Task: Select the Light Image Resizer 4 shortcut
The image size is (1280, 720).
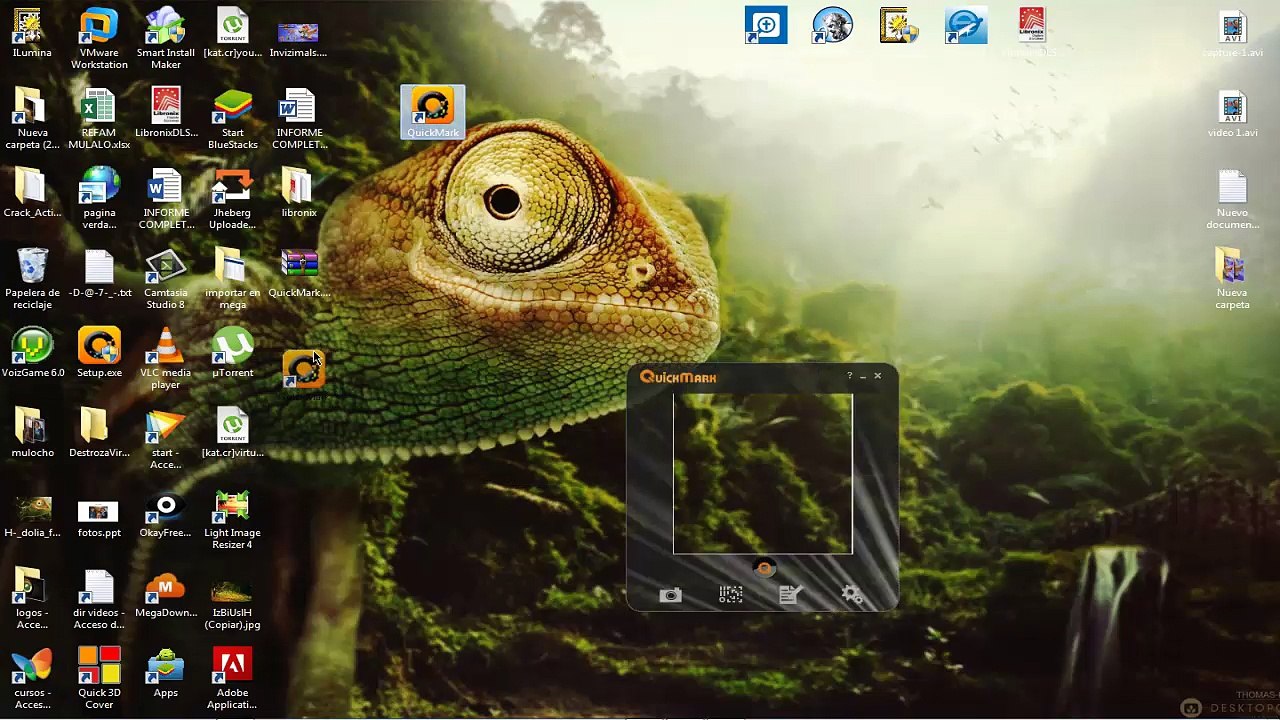Action: 233,518
